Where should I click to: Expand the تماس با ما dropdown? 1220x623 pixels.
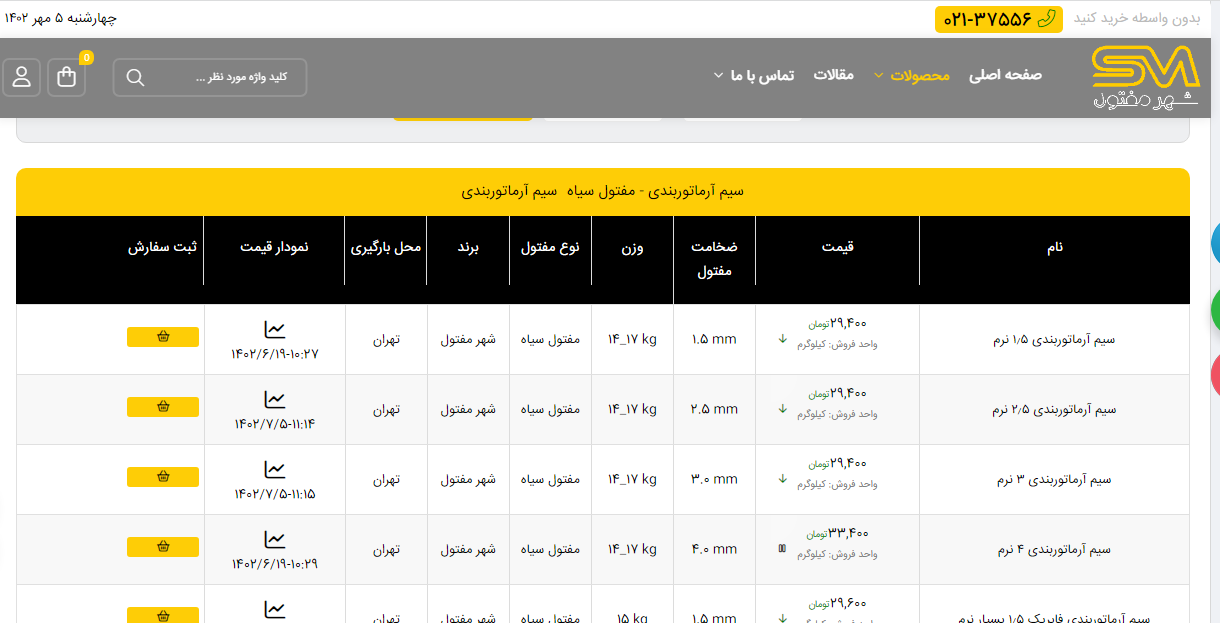[x=754, y=75]
